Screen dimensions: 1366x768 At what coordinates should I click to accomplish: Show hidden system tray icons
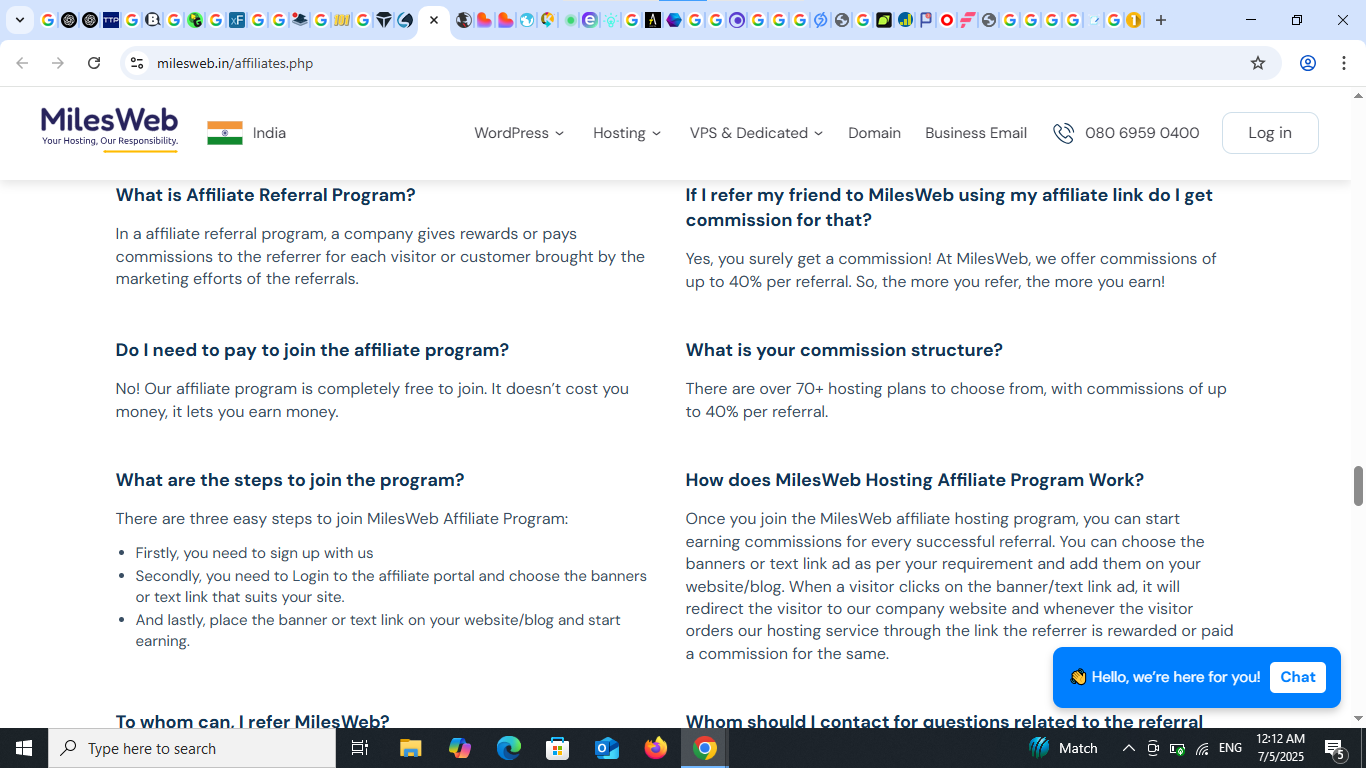point(1128,748)
